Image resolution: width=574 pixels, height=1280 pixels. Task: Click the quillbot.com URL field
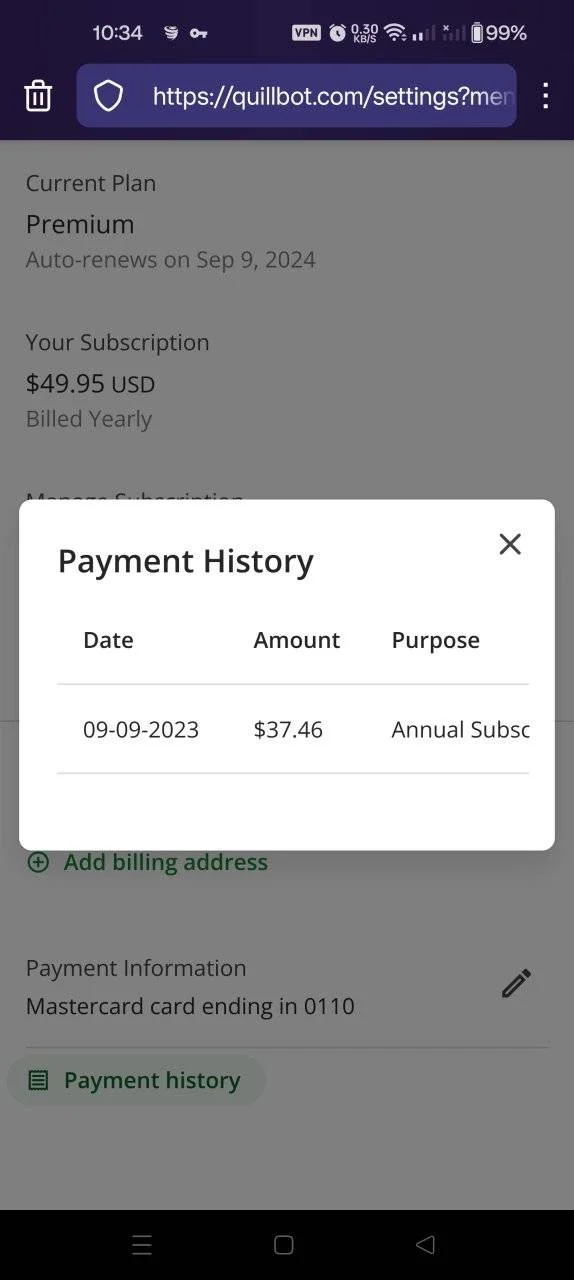(297, 96)
